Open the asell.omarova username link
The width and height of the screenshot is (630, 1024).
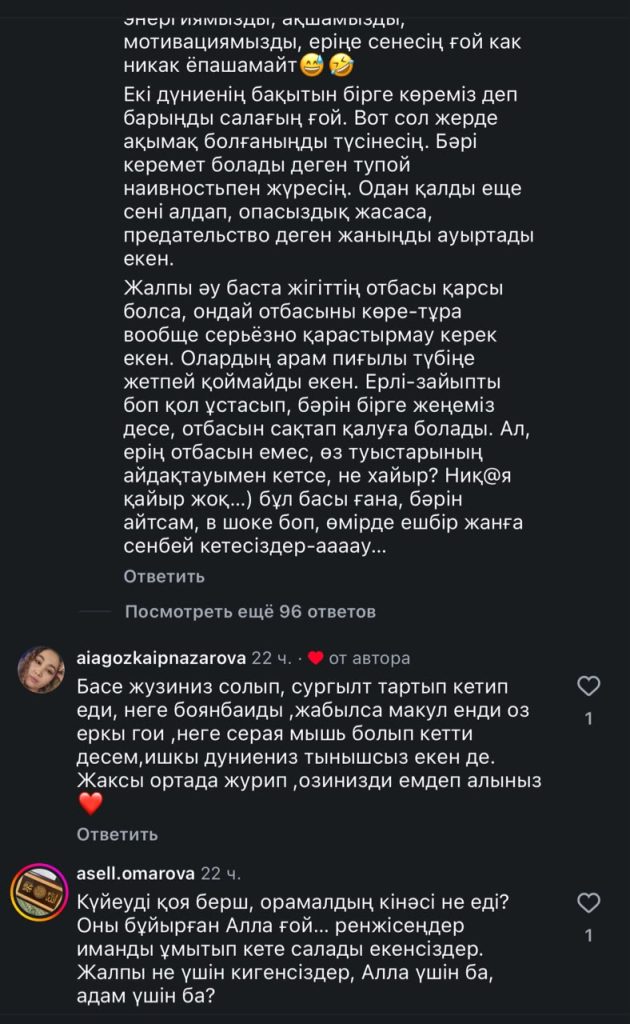136,873
